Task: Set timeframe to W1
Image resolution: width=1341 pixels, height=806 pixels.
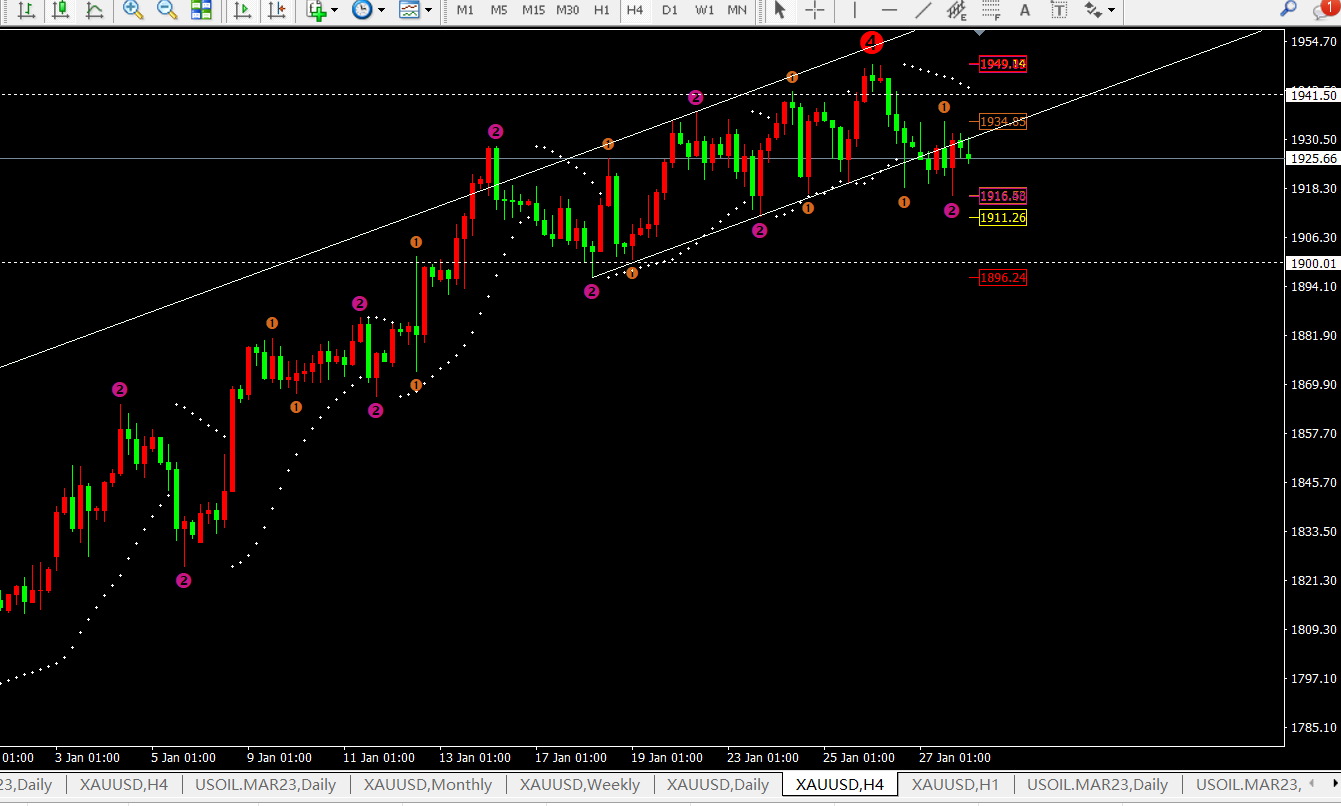Action: pos(705,11)
